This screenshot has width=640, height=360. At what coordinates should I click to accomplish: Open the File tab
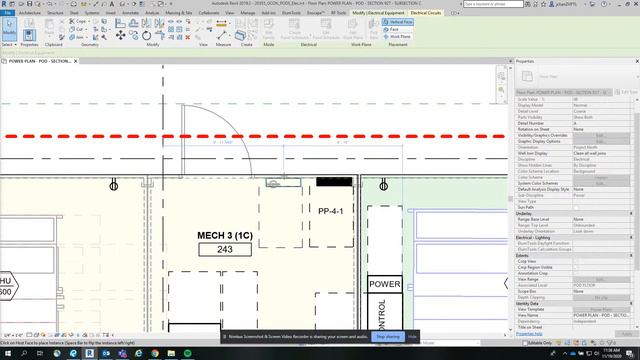tap(7, 13)
